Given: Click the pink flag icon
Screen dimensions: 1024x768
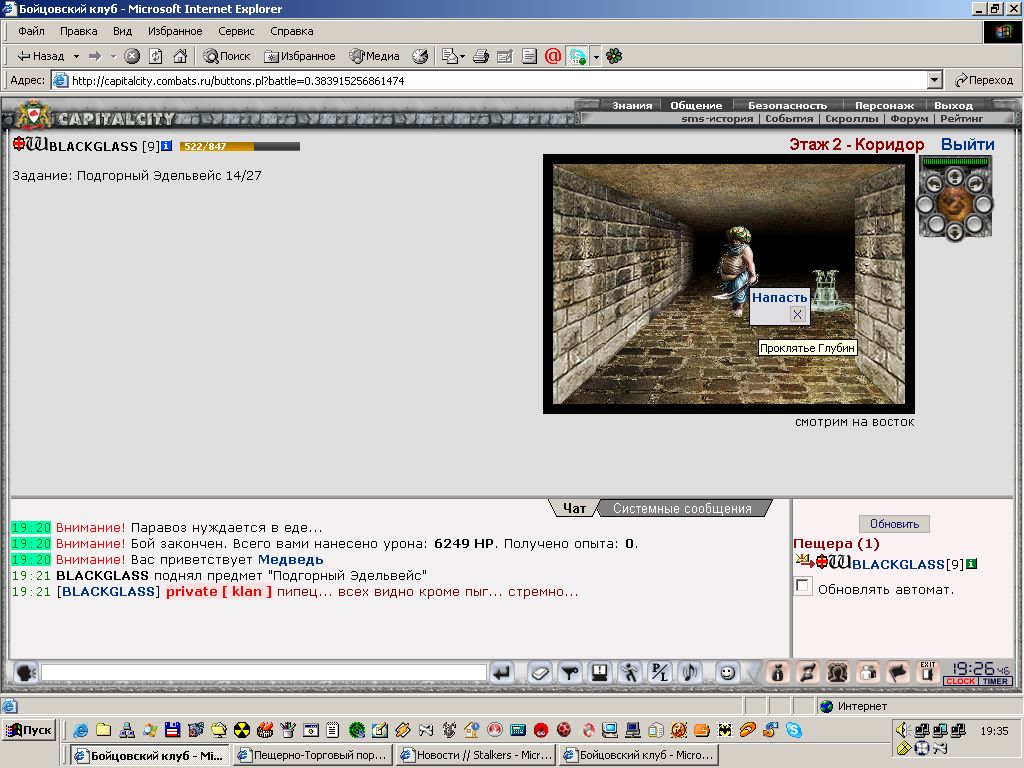Looking at the screenshot, I should tap(898, 672).
